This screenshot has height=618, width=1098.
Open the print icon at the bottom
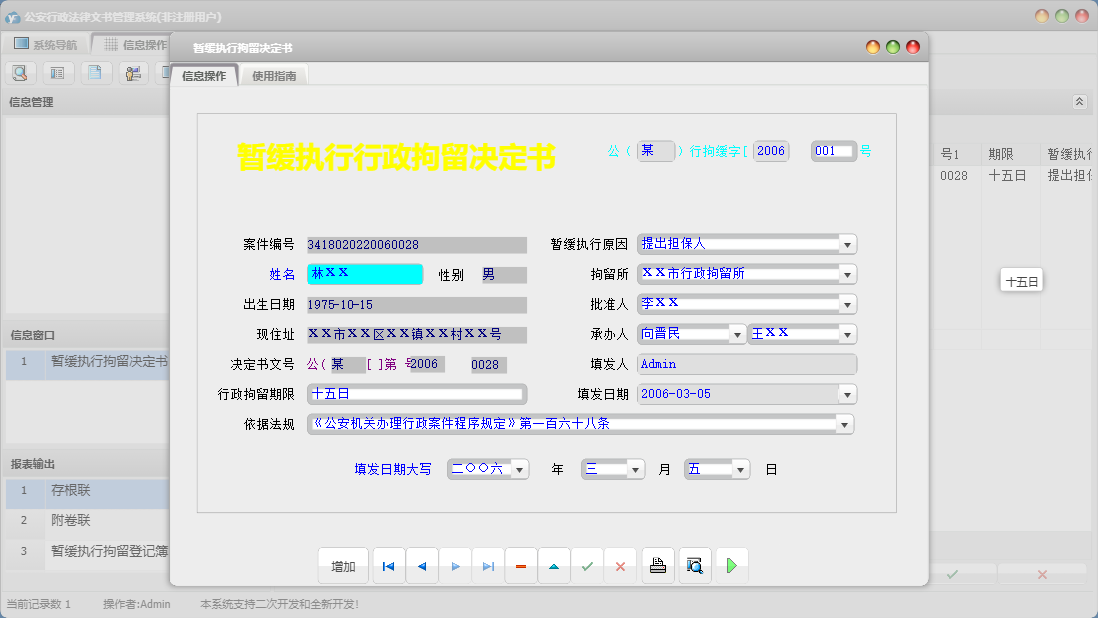pyautogui.click(x=657, y=565)
